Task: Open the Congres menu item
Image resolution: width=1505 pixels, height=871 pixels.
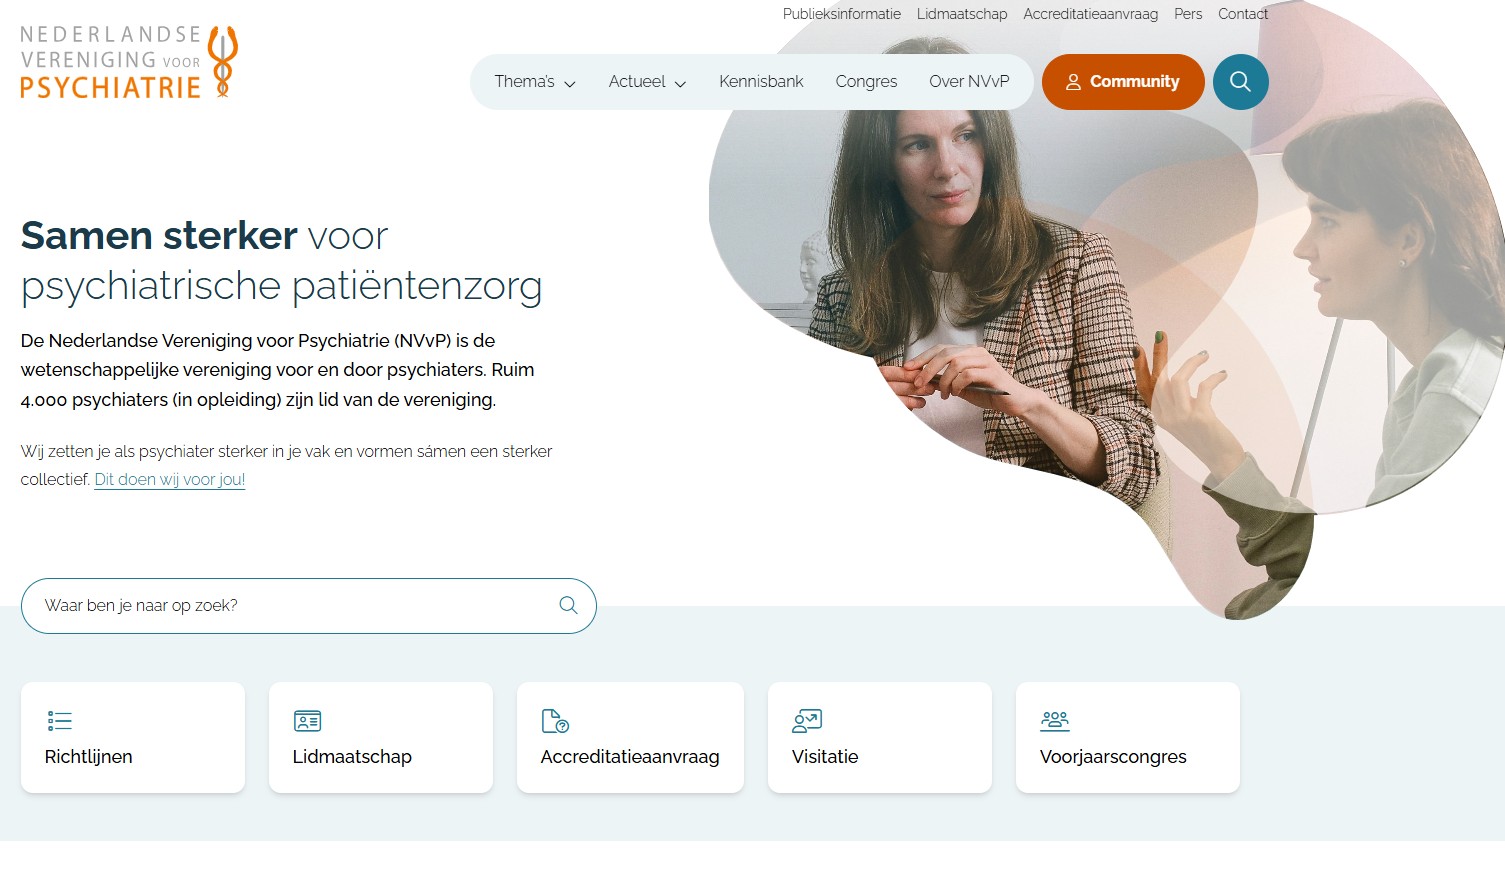Action: (x=866, y=82)
